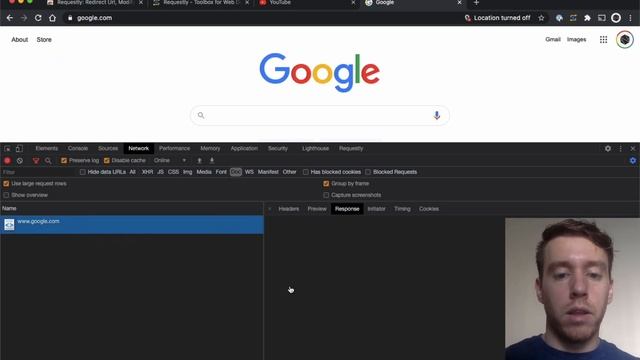Show the Cookies tab of request
Viewport: 640px width, 360px height.
point(429,209)
